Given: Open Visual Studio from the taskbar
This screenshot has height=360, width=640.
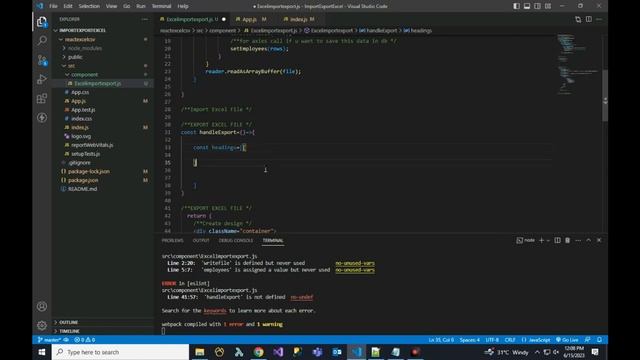Looking at the screenshot, I should click(x=278, y=352).
